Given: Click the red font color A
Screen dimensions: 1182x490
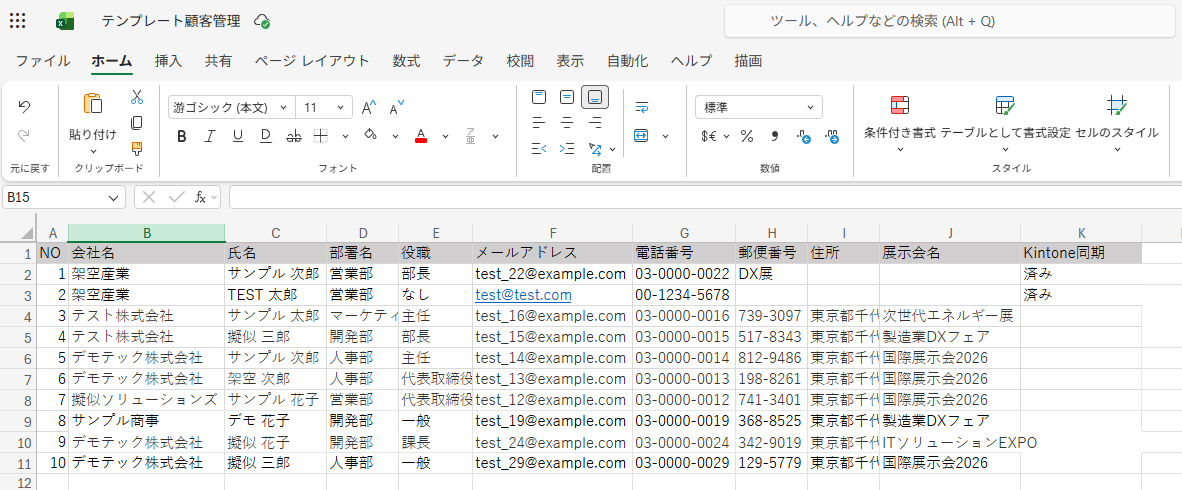Looking at the screenshot, I should [x=421, y=136].
